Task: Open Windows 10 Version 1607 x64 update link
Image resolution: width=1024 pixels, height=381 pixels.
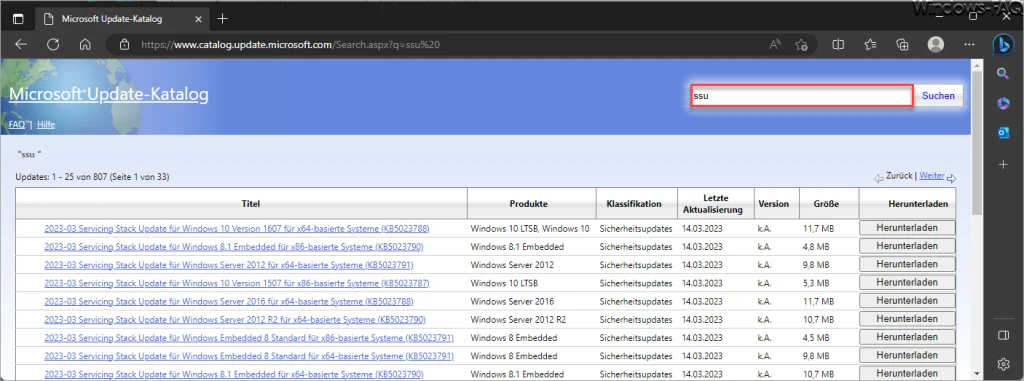Action: click(237, 229)
